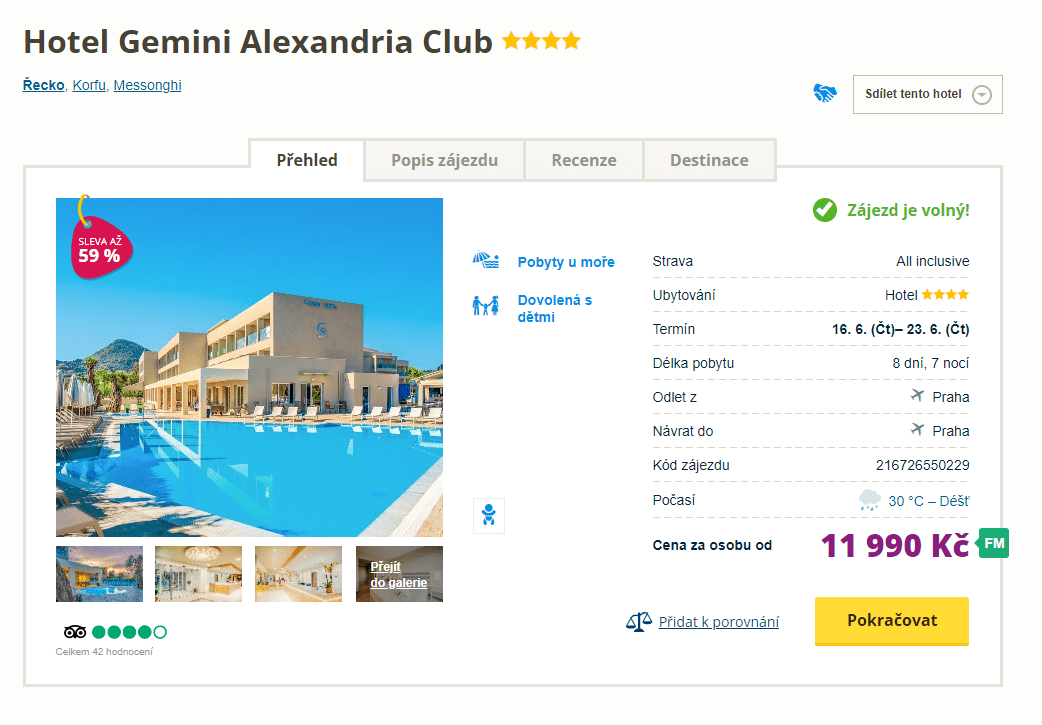Click the Přidat k porovnání link
1042x725 pixels.
coord(718,622)
